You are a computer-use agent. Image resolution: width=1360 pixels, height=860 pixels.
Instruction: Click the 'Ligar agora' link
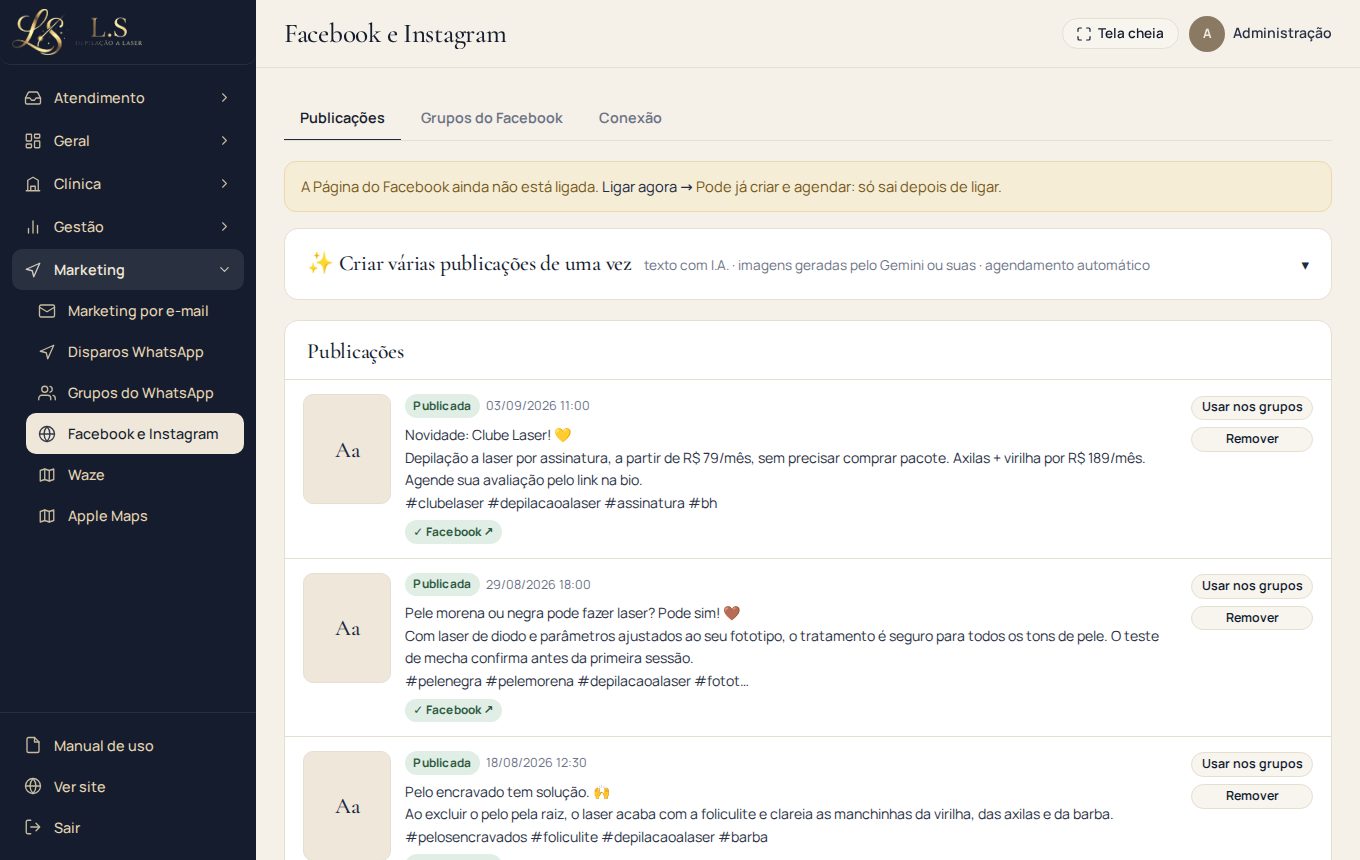[647, 187]
